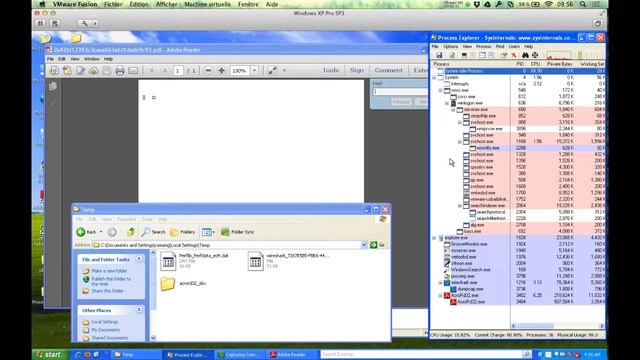The image size is (640, 360).
Task: Open the Users menu in Process Explorer
Action: tap(514, 47)
